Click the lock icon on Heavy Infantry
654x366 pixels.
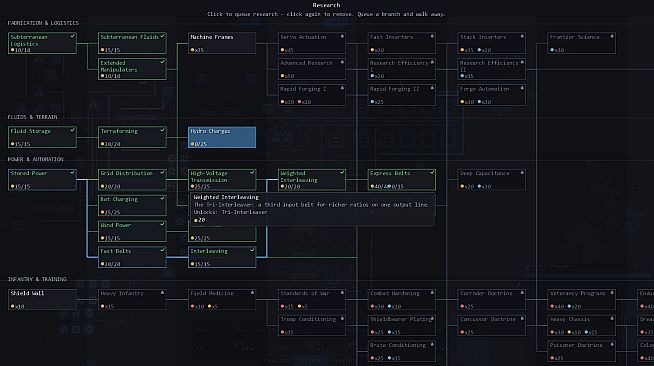162,293
